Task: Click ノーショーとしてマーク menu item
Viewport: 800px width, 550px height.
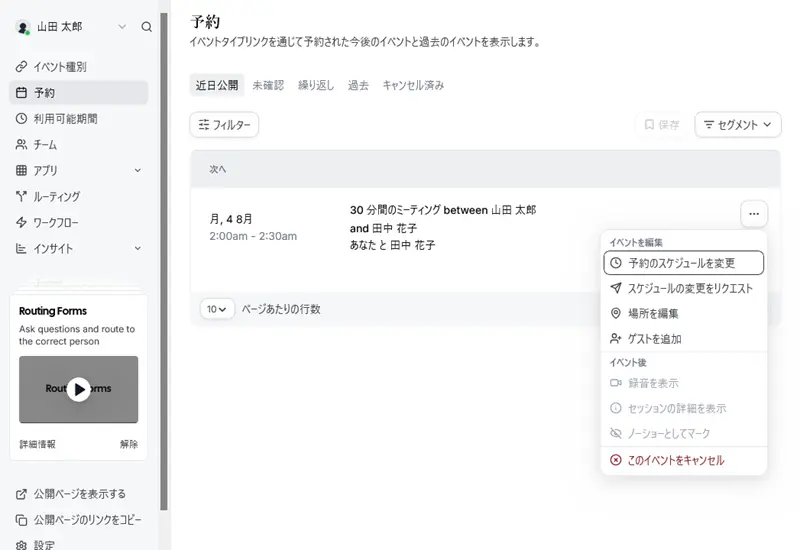Action: pos(684,434)
